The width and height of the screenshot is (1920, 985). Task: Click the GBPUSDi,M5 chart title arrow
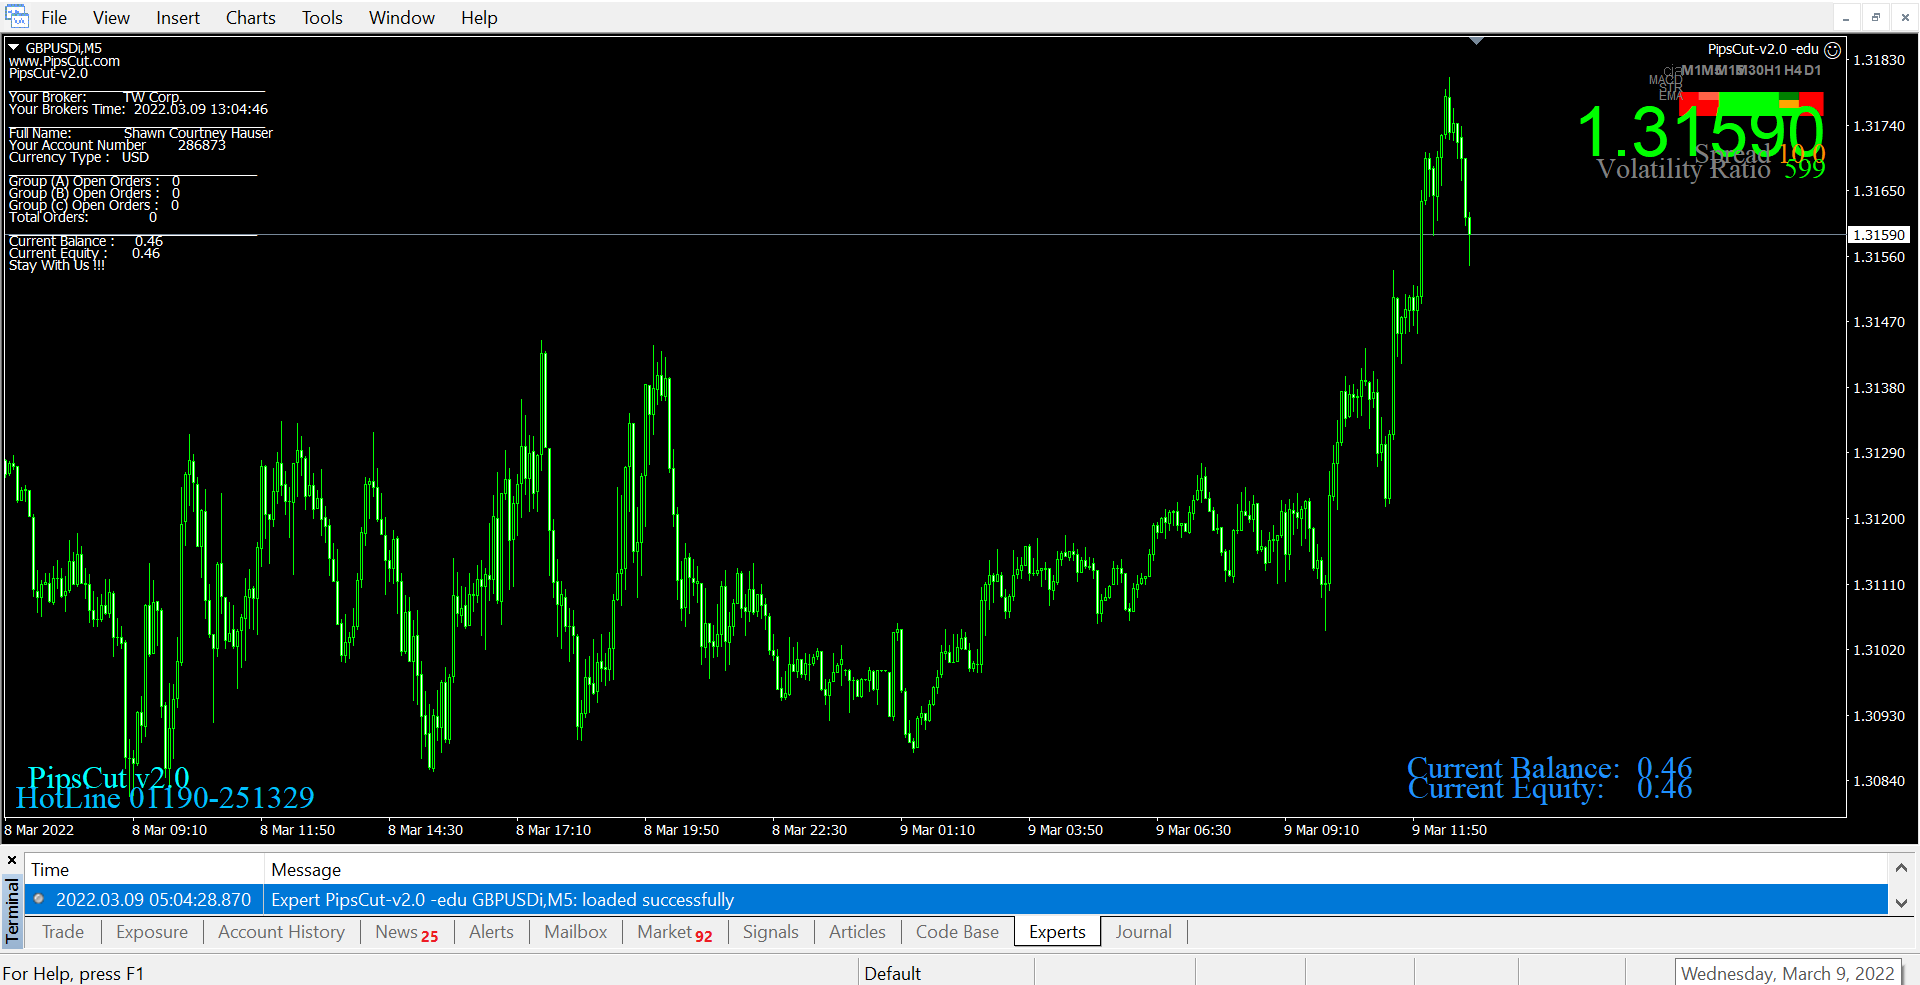point(14,47)
